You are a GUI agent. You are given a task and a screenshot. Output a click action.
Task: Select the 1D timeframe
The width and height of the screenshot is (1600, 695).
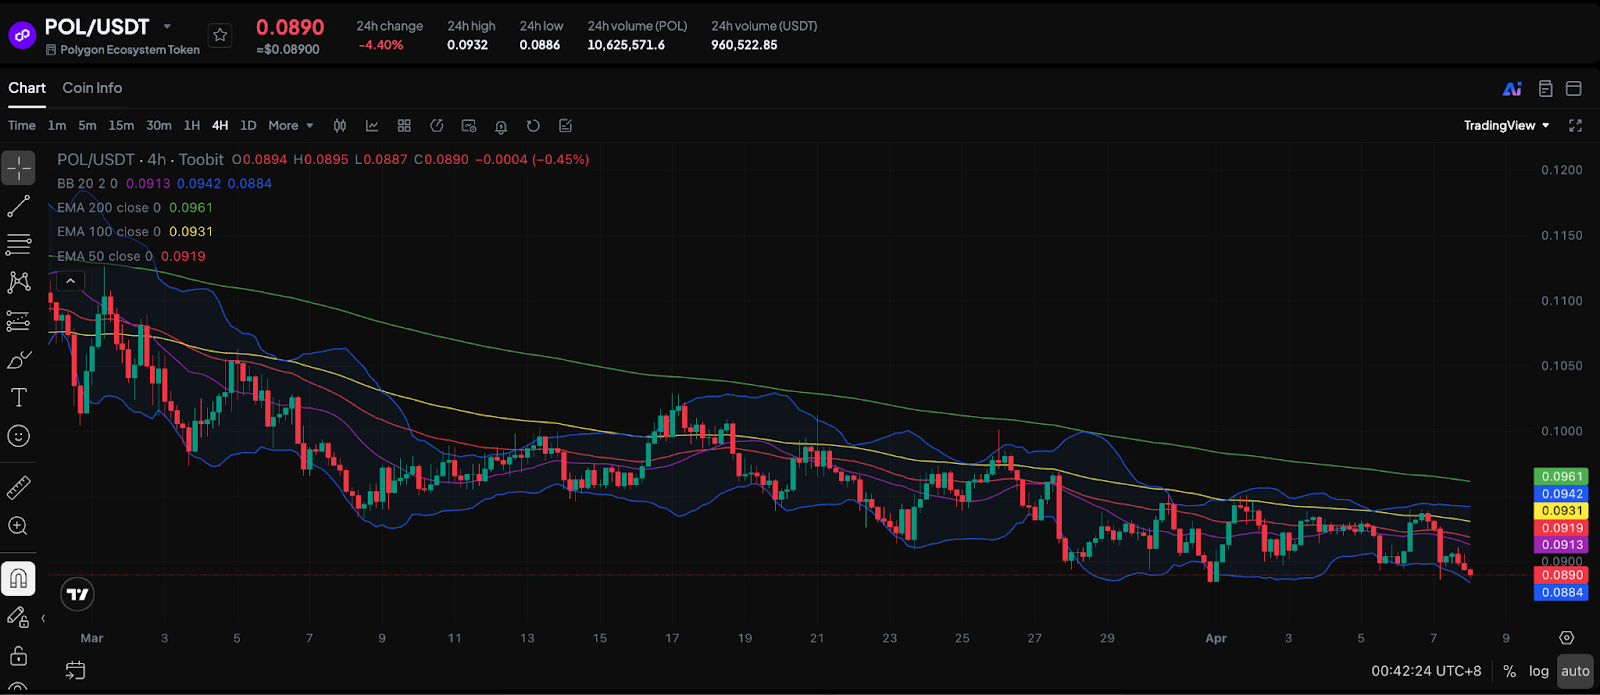(248, 126)
